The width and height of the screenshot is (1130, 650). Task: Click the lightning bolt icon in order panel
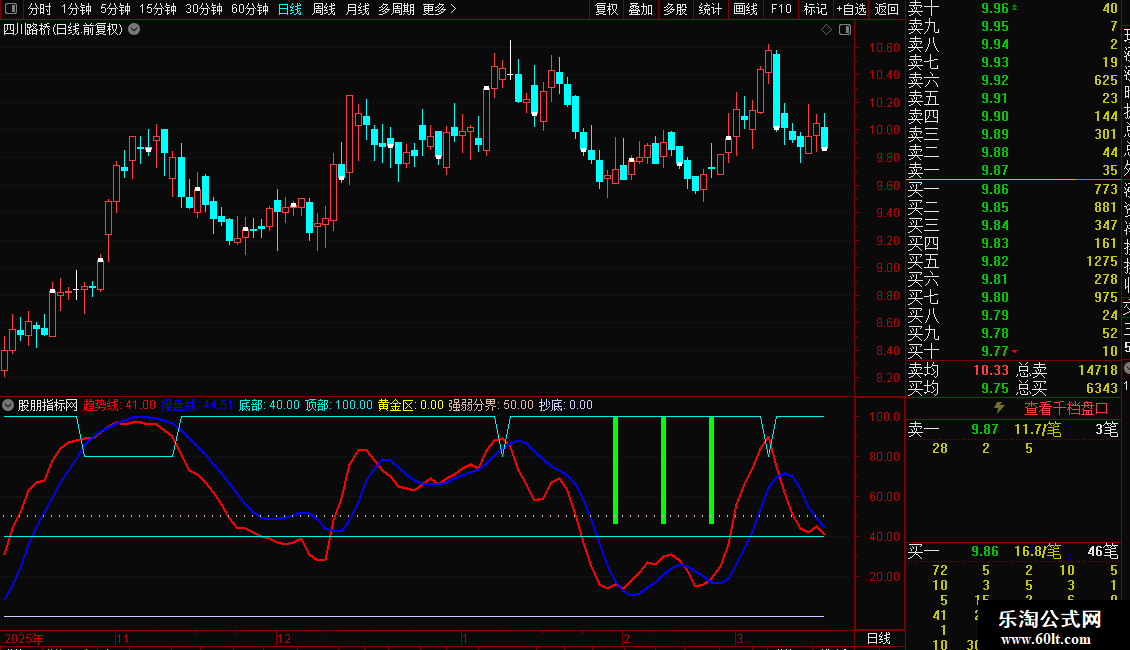(999, 408)
